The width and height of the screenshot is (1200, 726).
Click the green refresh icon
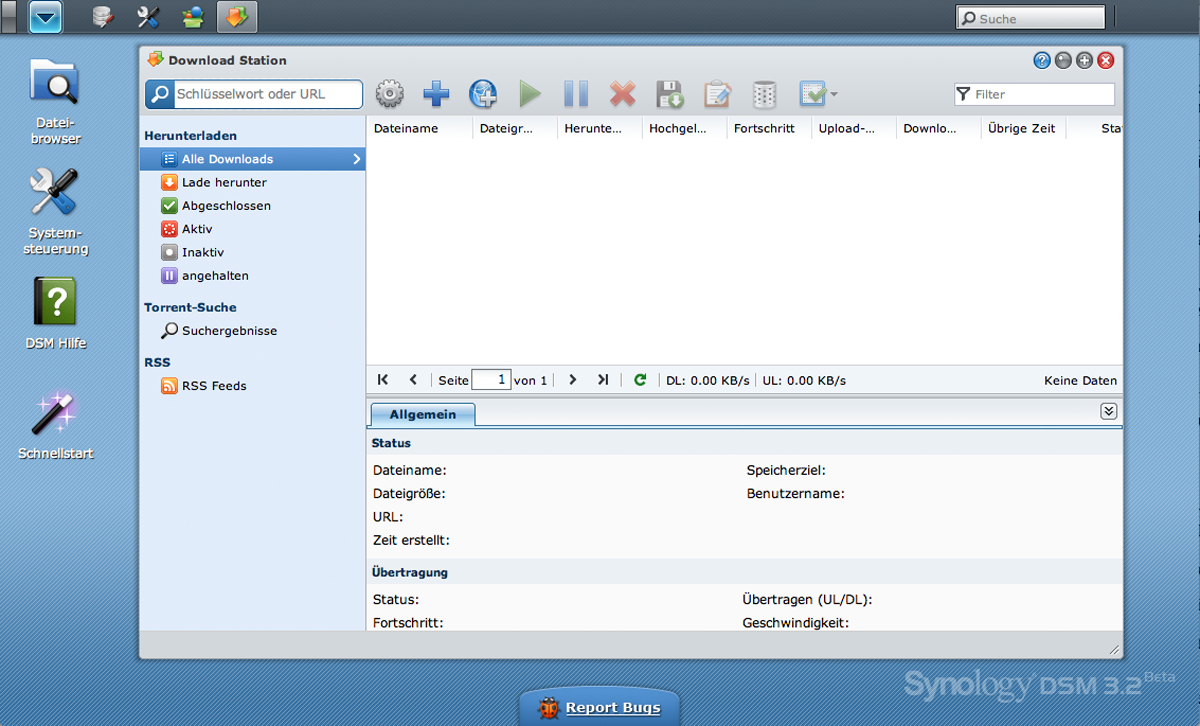(x=640, y=380)
